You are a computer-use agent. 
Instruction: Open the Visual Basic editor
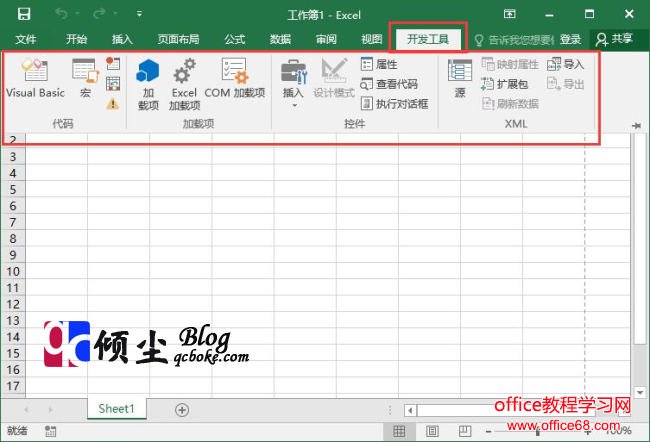(35, 78)
